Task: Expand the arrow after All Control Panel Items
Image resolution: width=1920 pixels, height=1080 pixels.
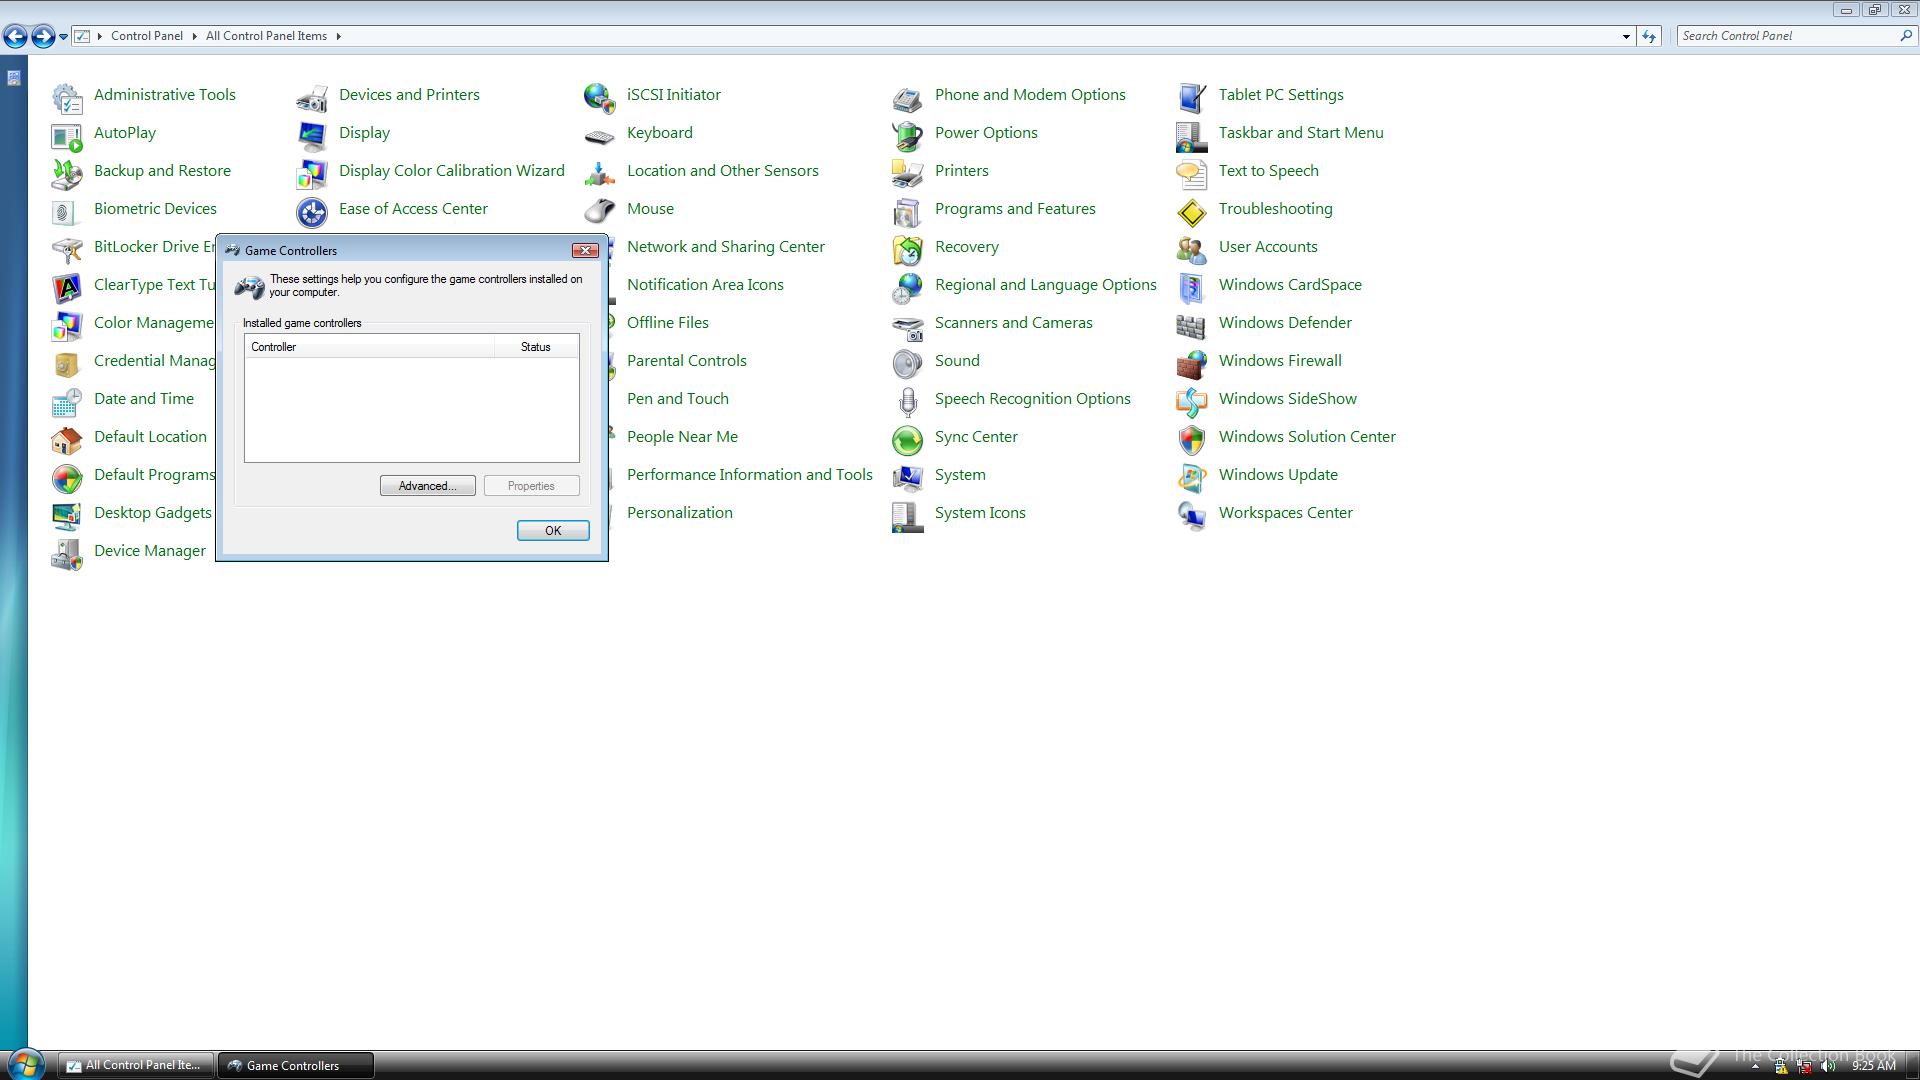Action: click(x=339, y=36)
